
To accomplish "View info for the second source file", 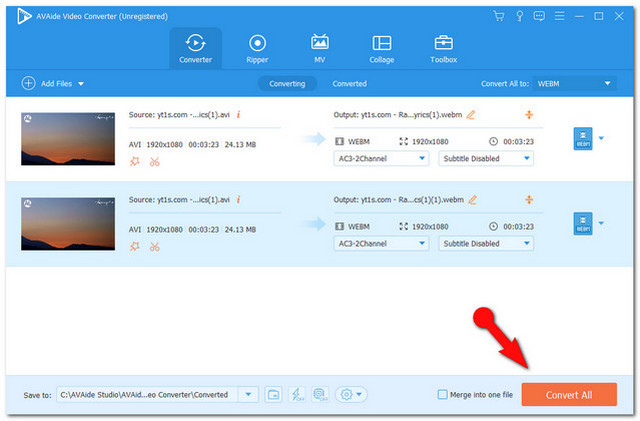I will [238, 200].
